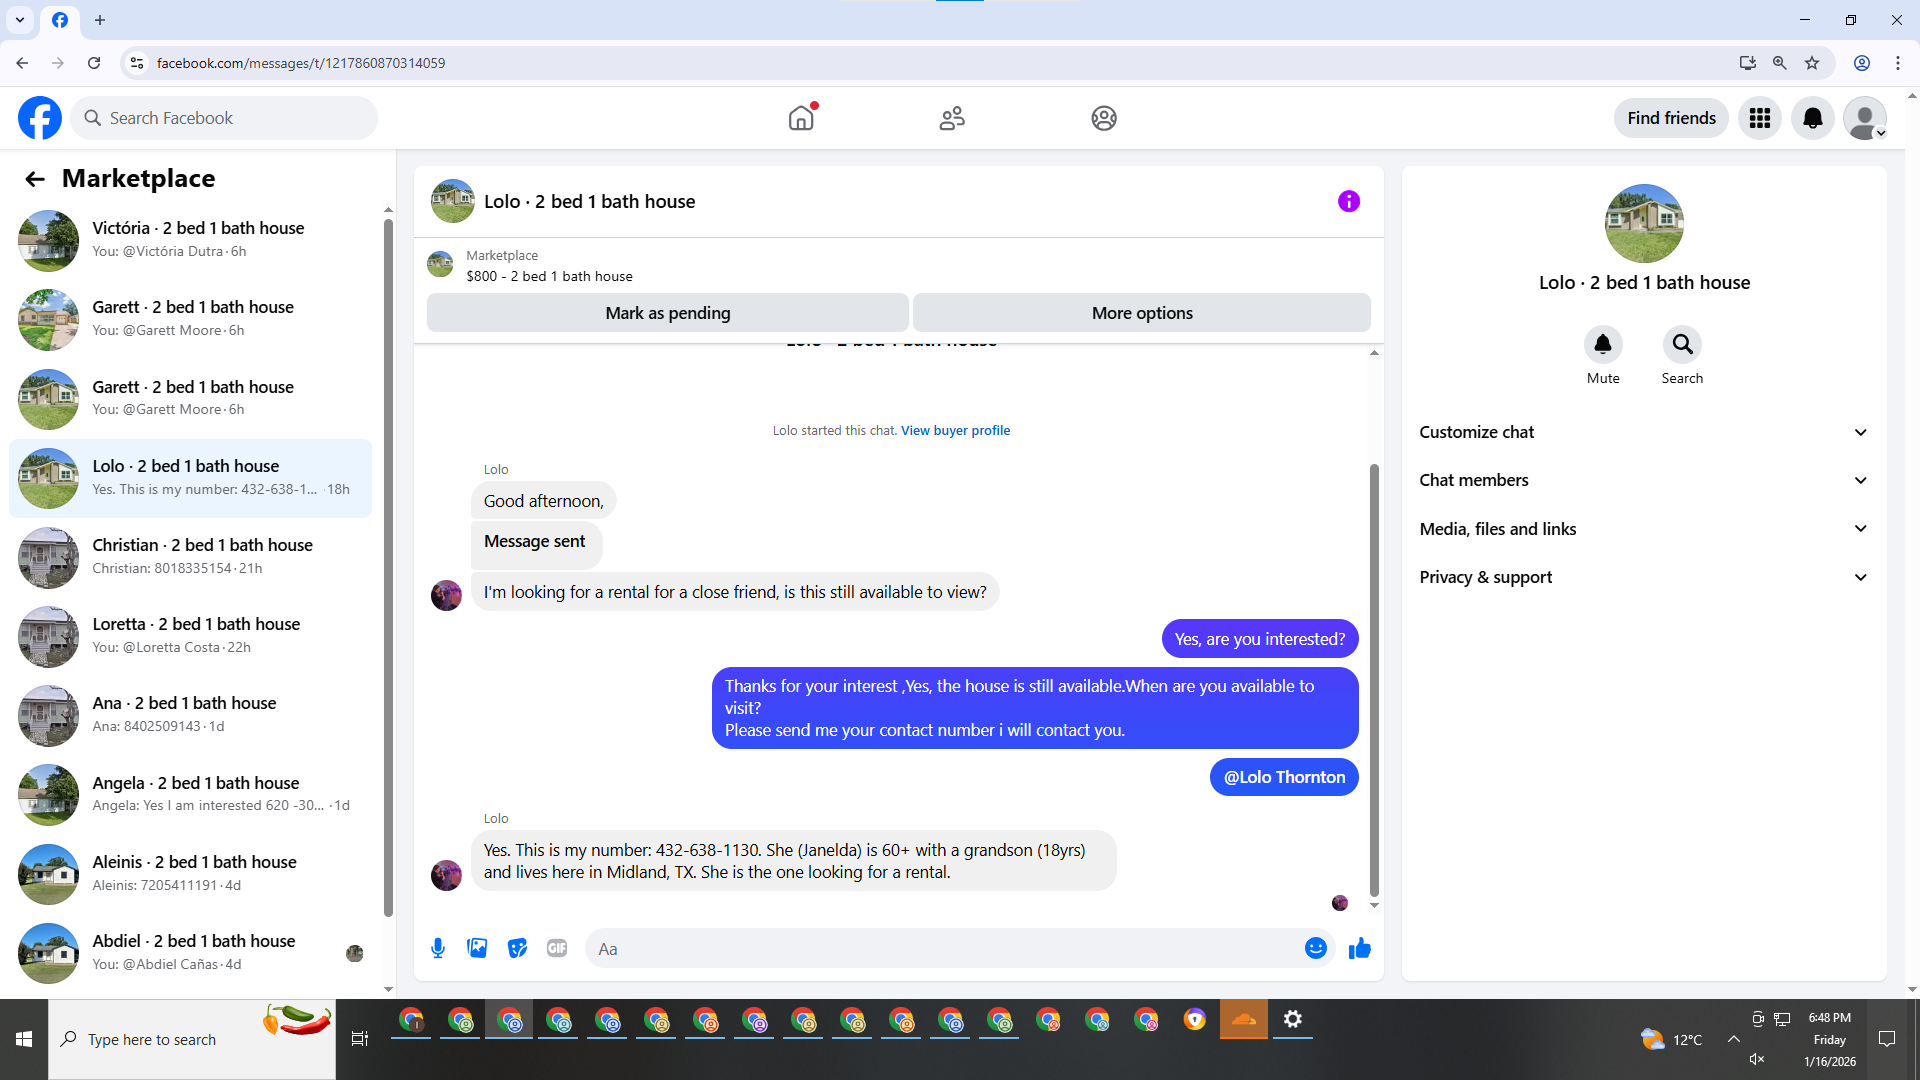Open the View buyer profile link
1920x1080 pixels.
(x=955, y=431)
